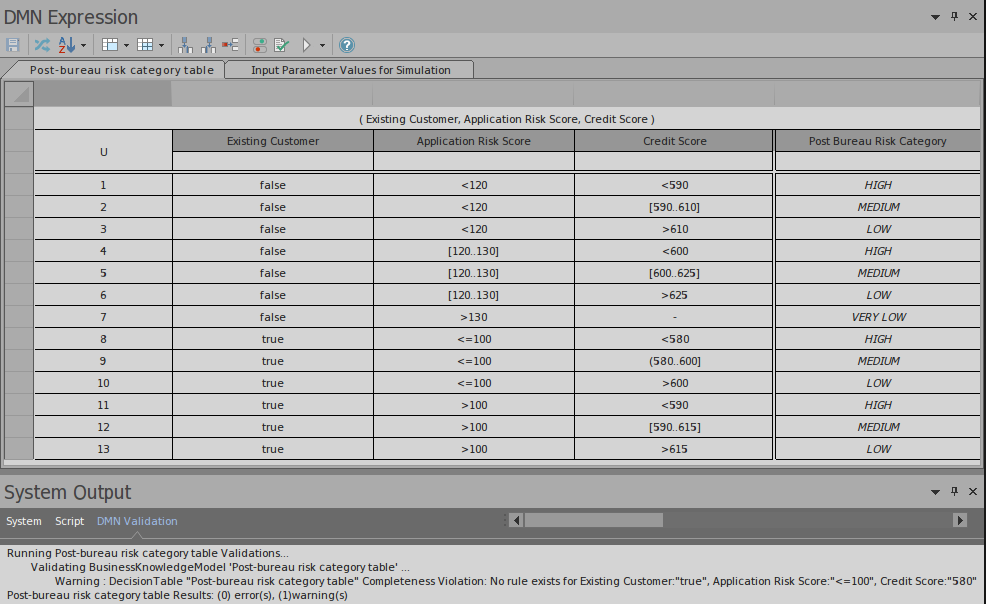Select the DMN Validation output tab
The image size is (986, 604).
pyautogui.click(x=137, y=521)
